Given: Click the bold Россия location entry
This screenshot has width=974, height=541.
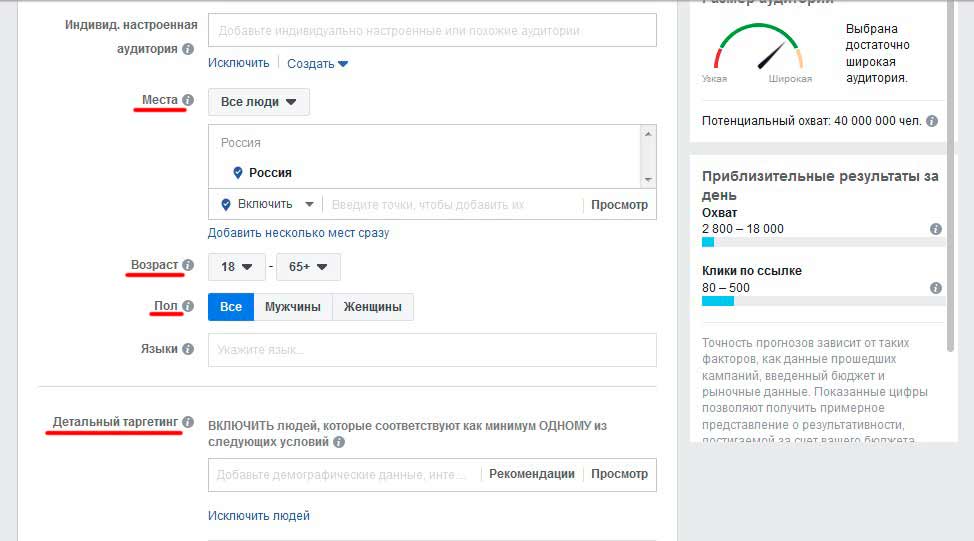Looking at the screenshot, I should [270, 173].
